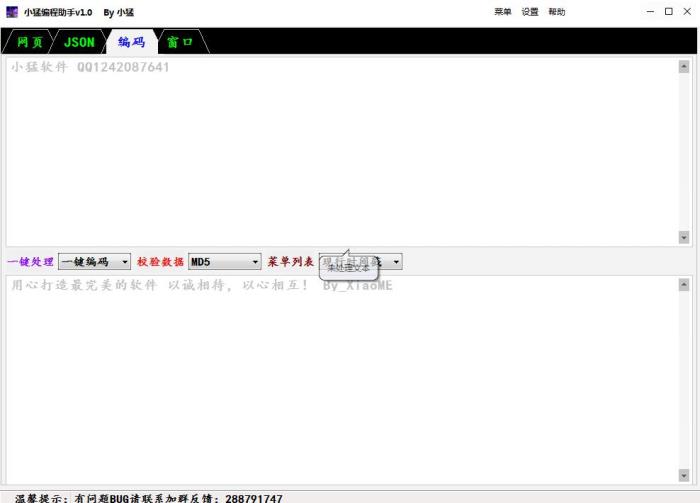
Task: Switch to the 窗口 tab
Action: pos(179,42)
